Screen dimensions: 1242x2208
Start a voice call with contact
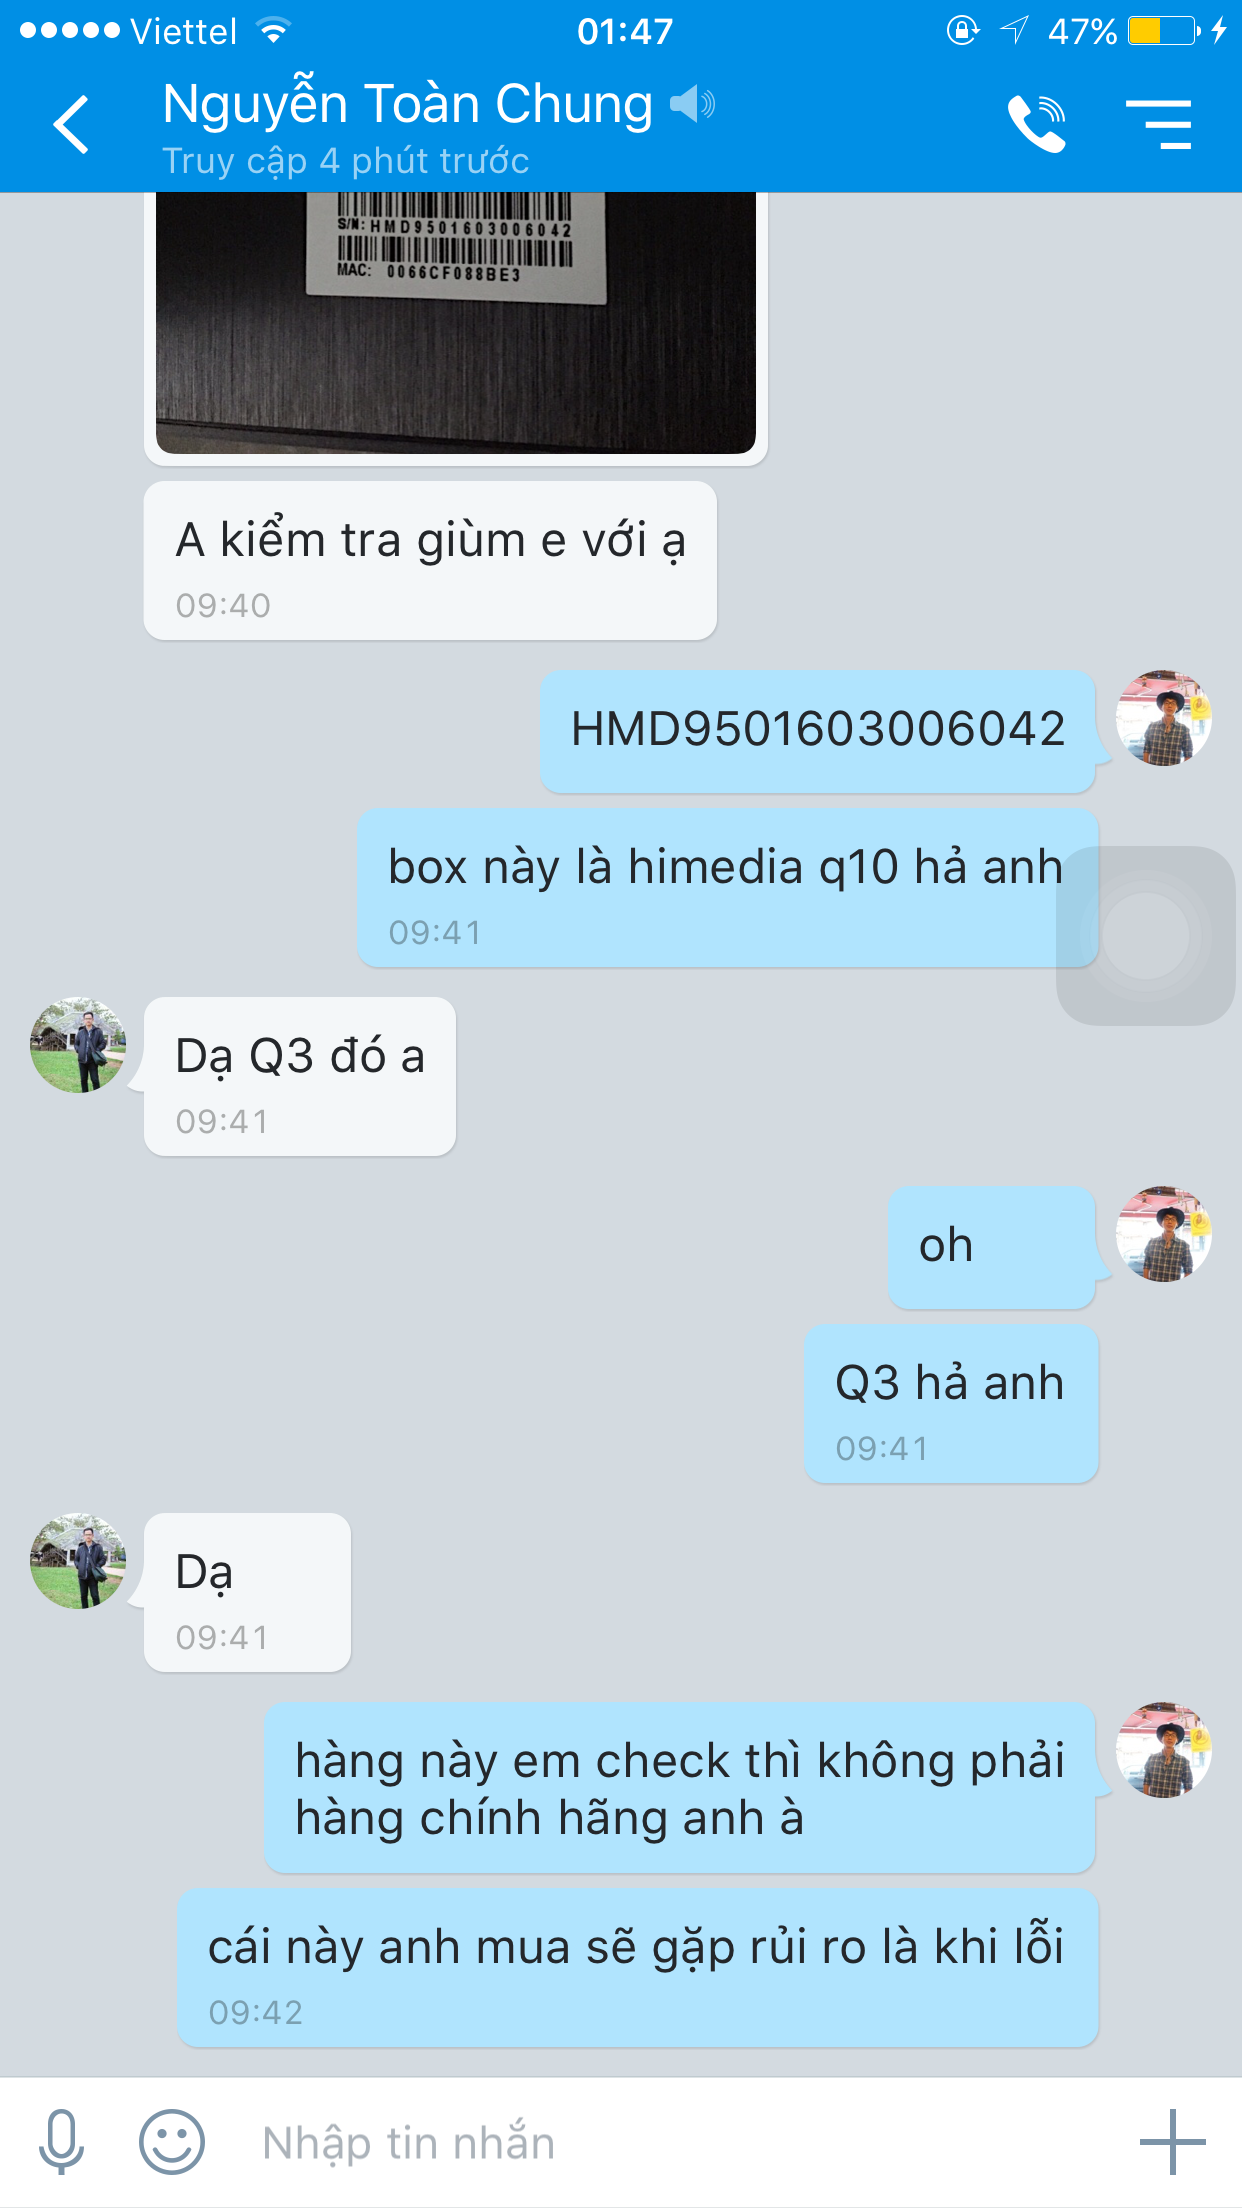tap(1037, 124)
